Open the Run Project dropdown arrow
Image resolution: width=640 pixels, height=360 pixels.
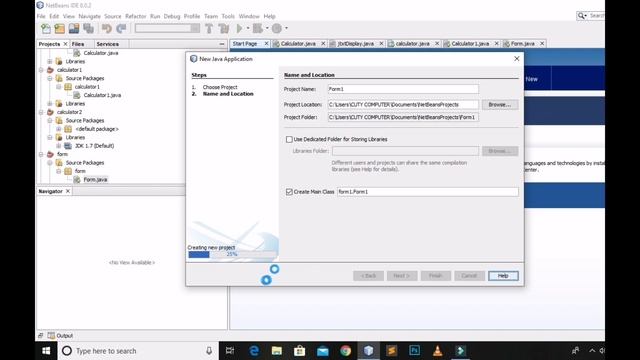click(248, 29)
